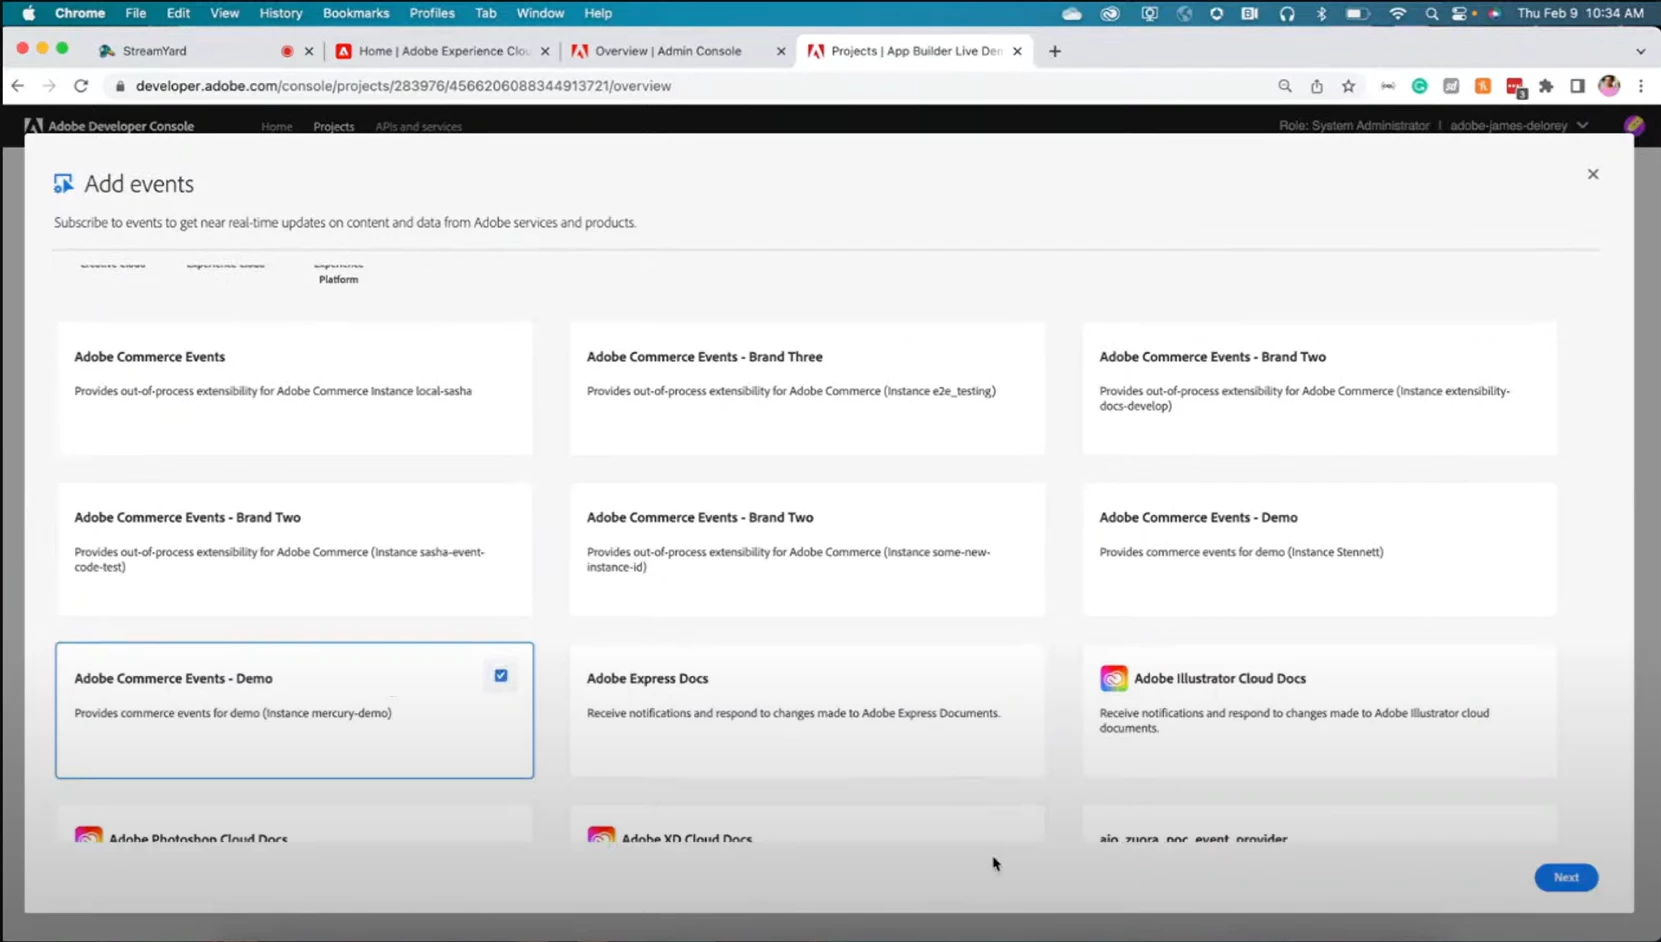This screenshot has height=942, width=1661.
Task: Open Spotlight search in menu bar
Action: pyautogui.click(x=1431, y=13)
